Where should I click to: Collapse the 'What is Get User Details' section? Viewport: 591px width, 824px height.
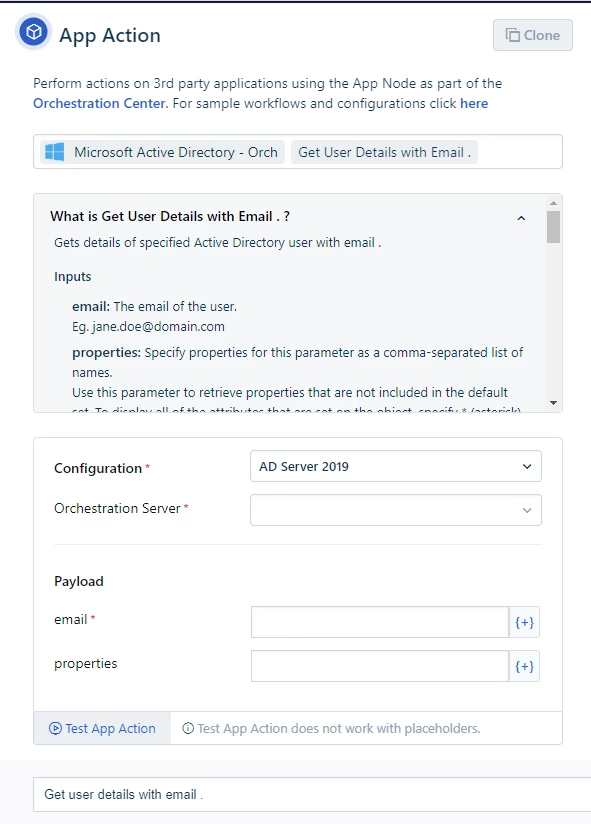point(521,218)
